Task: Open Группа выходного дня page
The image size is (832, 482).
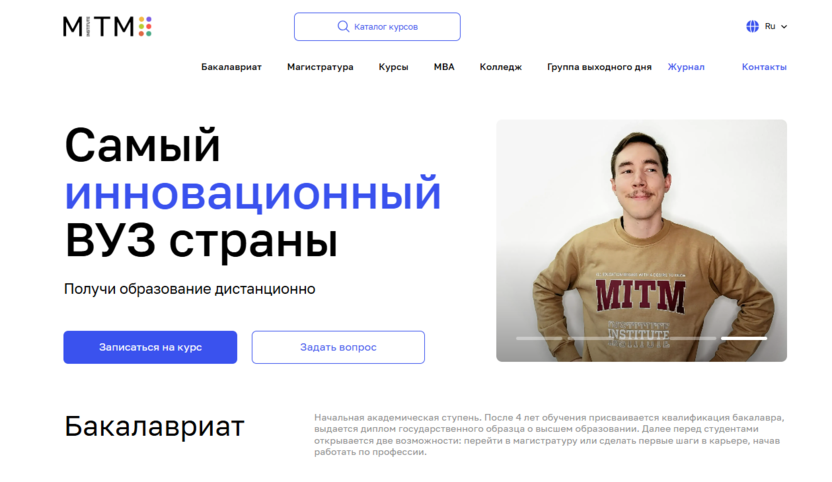Action: coord(599,67)
